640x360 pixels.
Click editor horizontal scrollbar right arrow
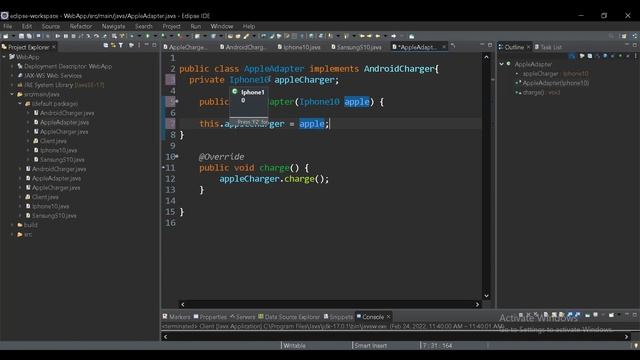(x=477, y=304)
